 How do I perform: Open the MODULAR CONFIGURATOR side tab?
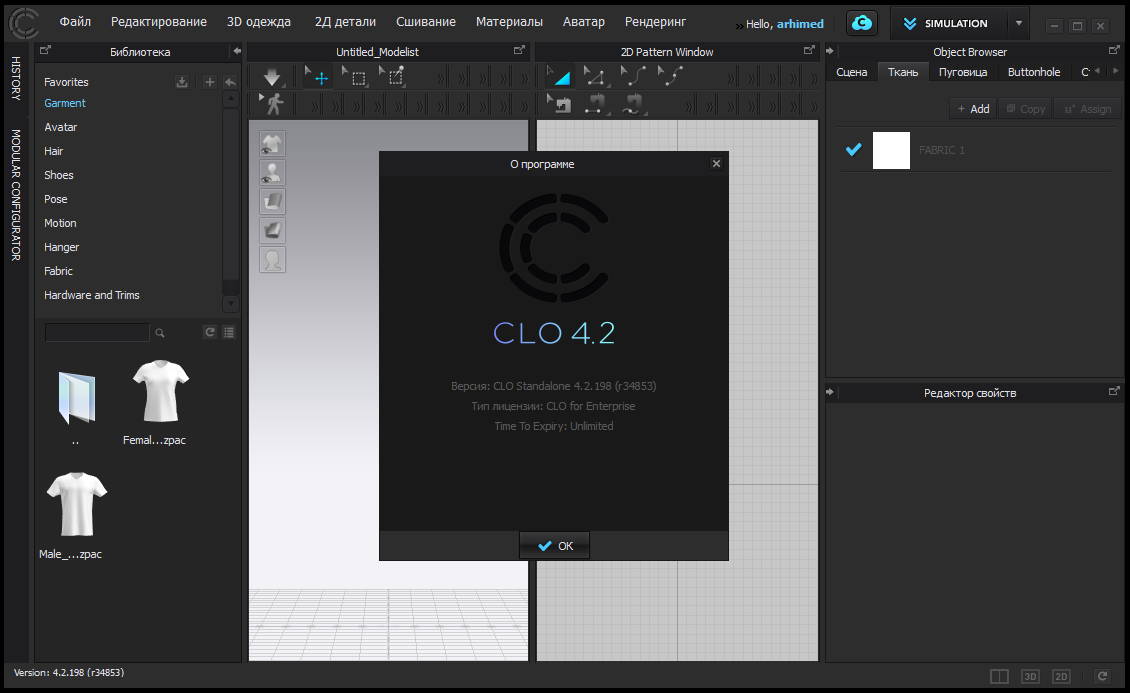[16, 195]
